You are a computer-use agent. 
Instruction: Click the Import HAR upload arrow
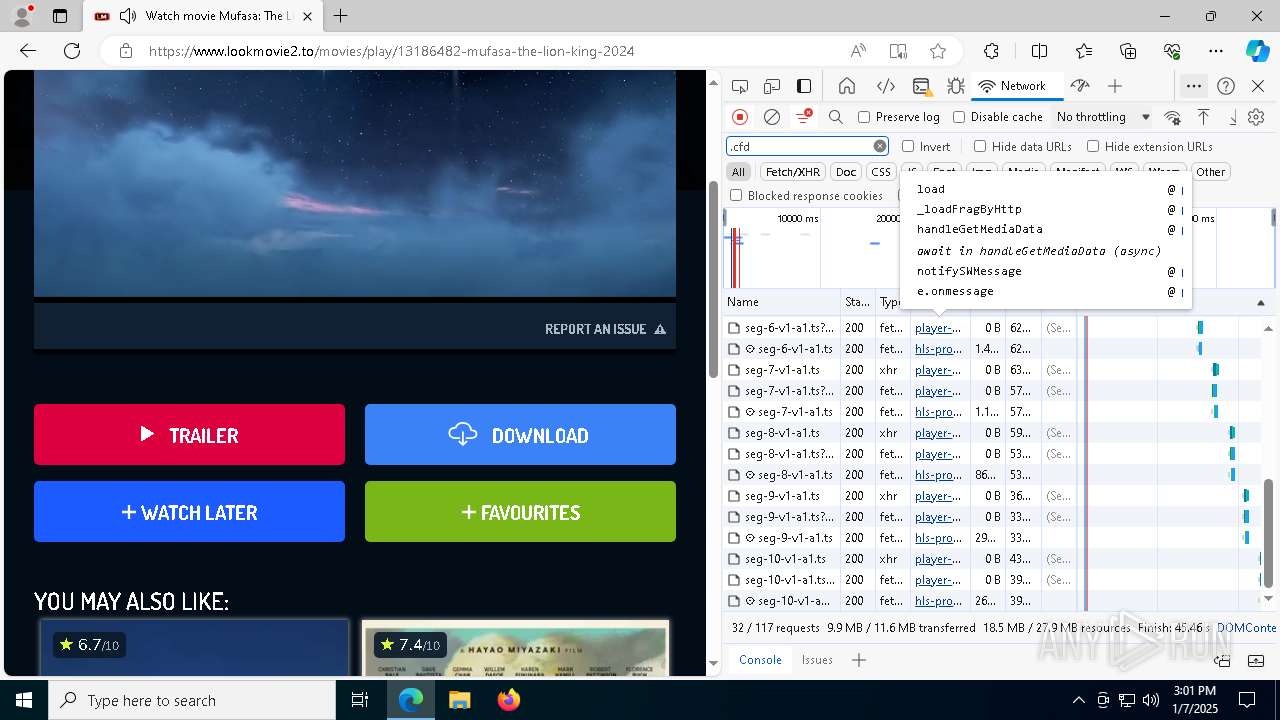pyautogui.click(x=1204, y=117)
